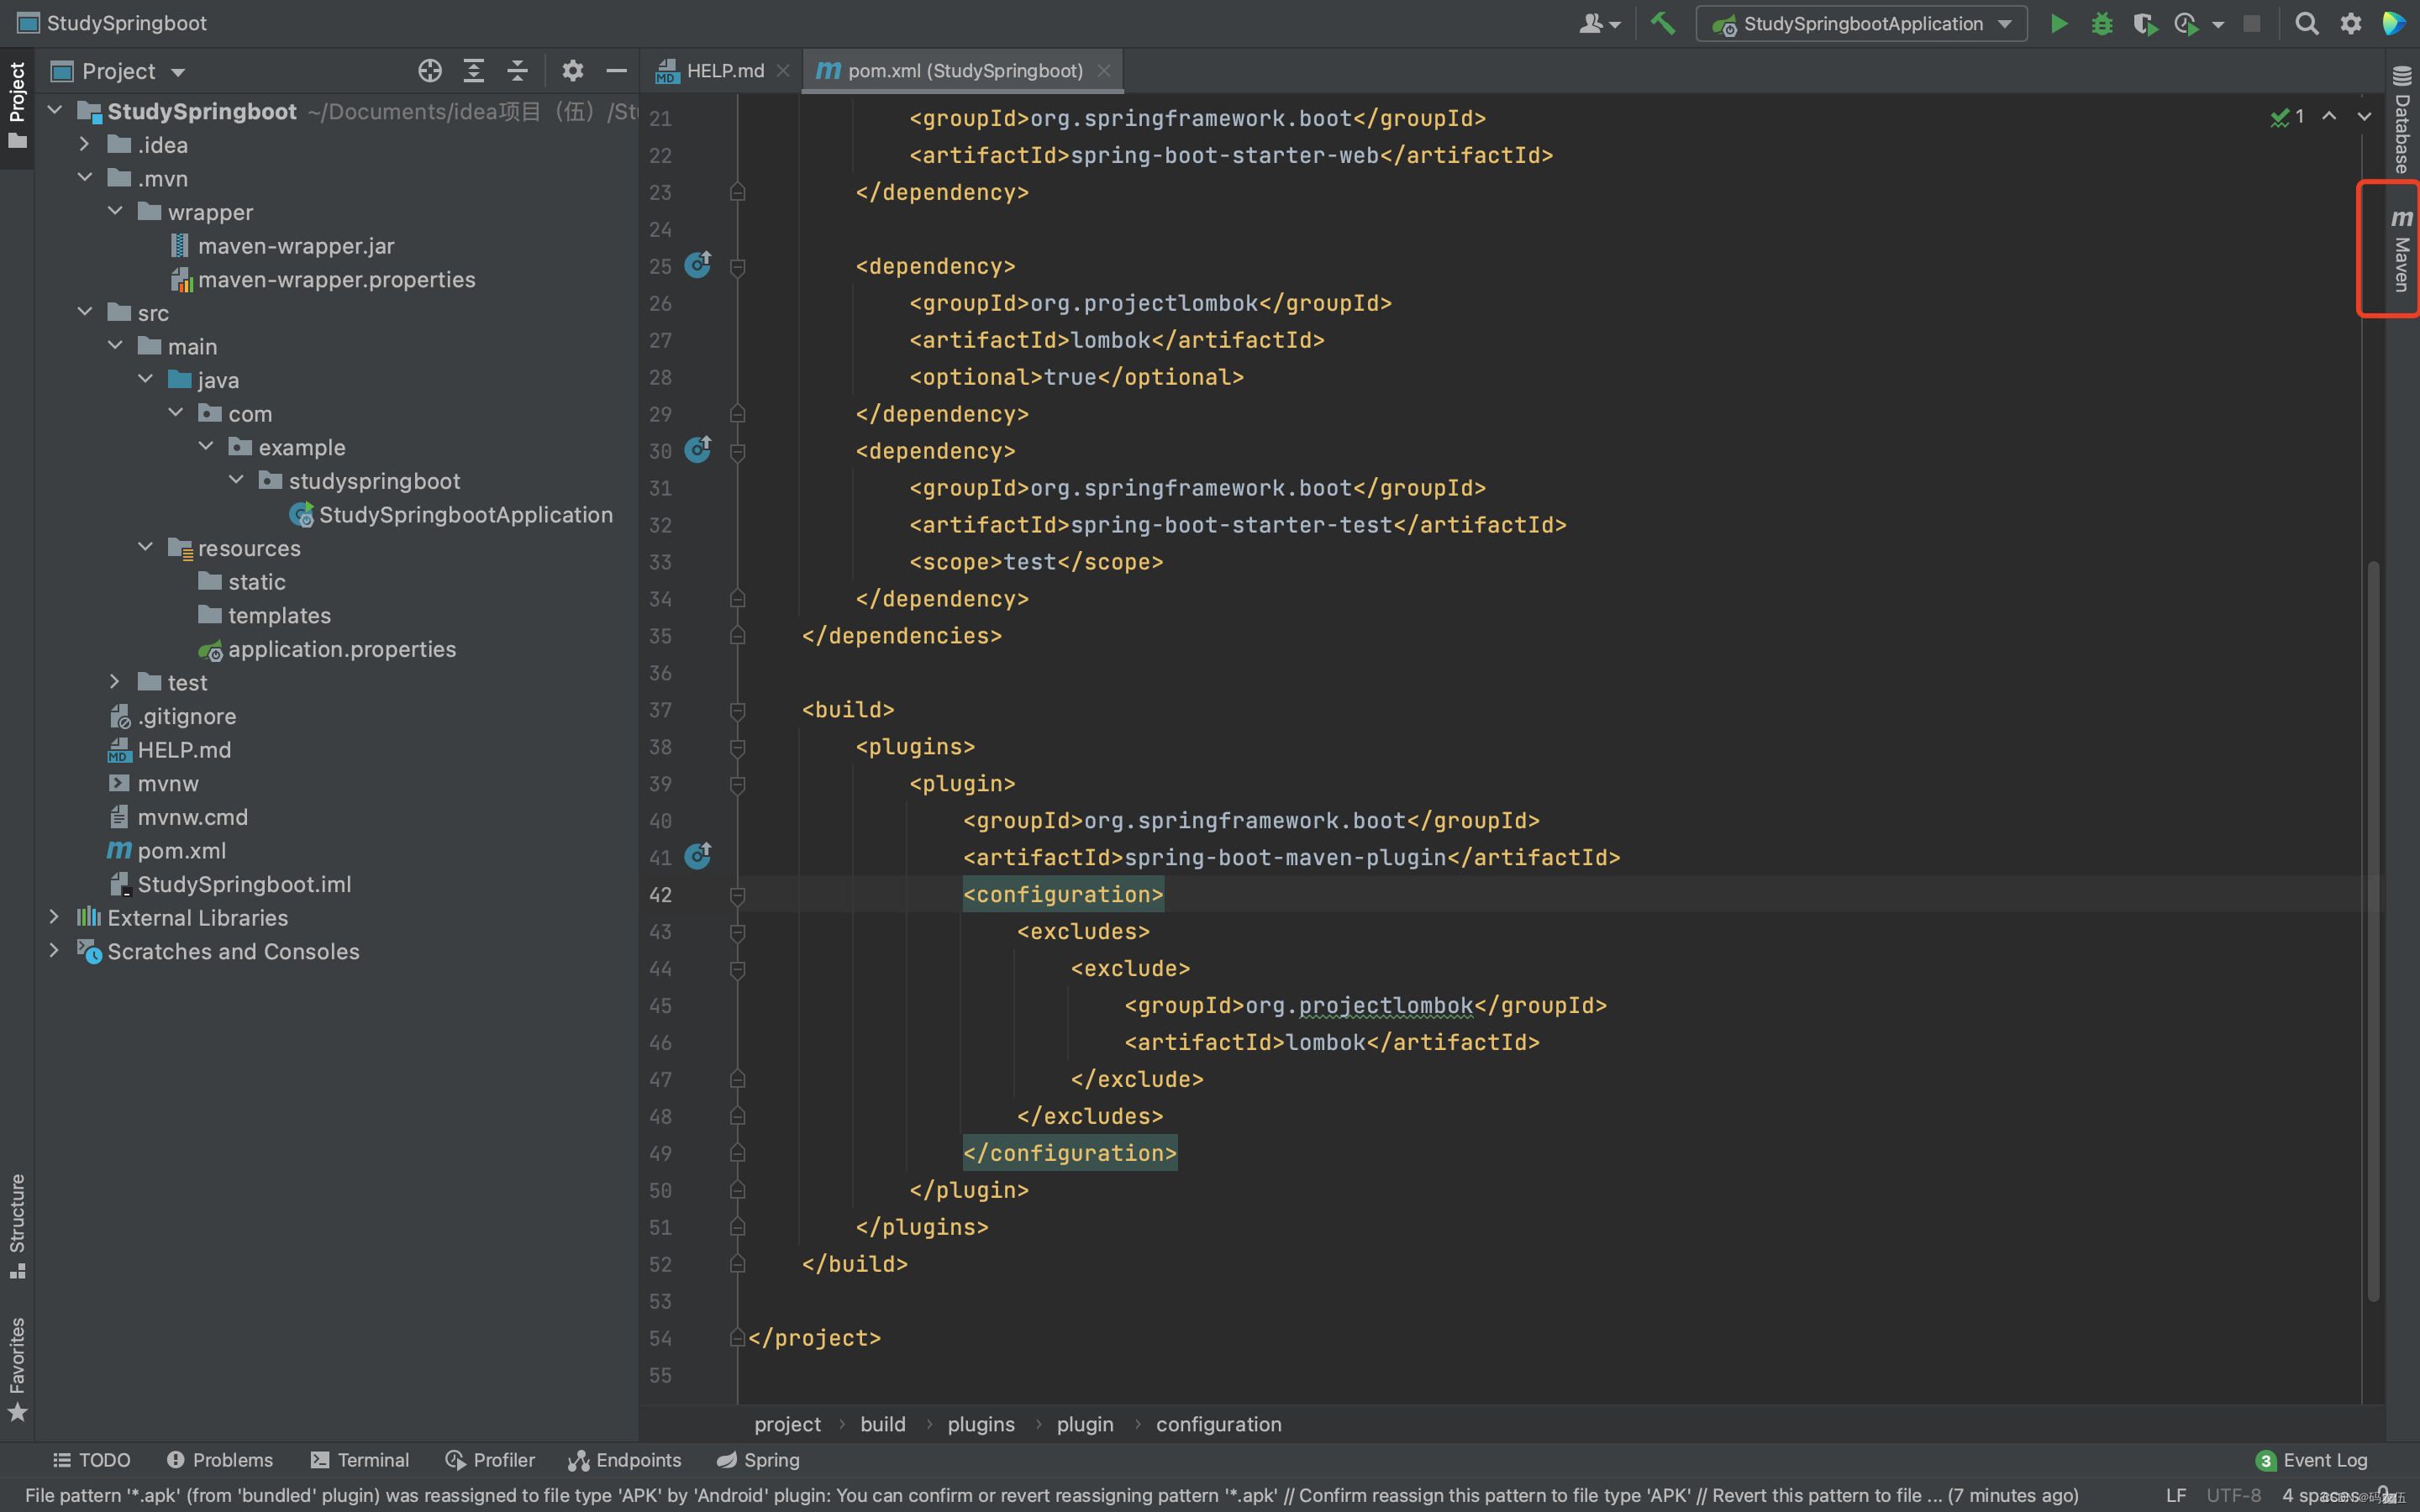Screen dimensions: 2420x1512
Task: Click the gutter dependency icon on line 25
Action: pyautogui.click(x=698, y=265)
